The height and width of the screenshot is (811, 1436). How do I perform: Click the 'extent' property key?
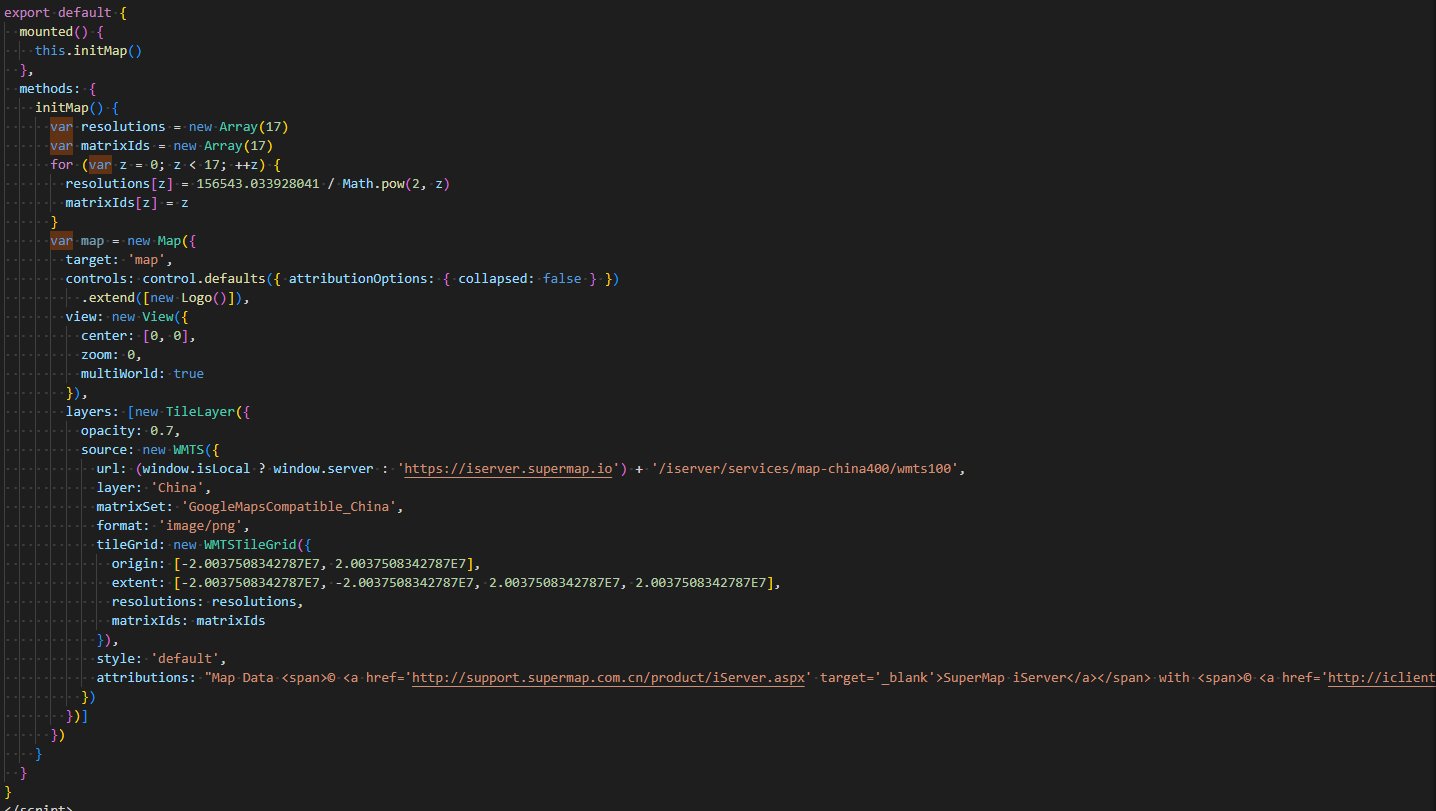click(134, 582)
